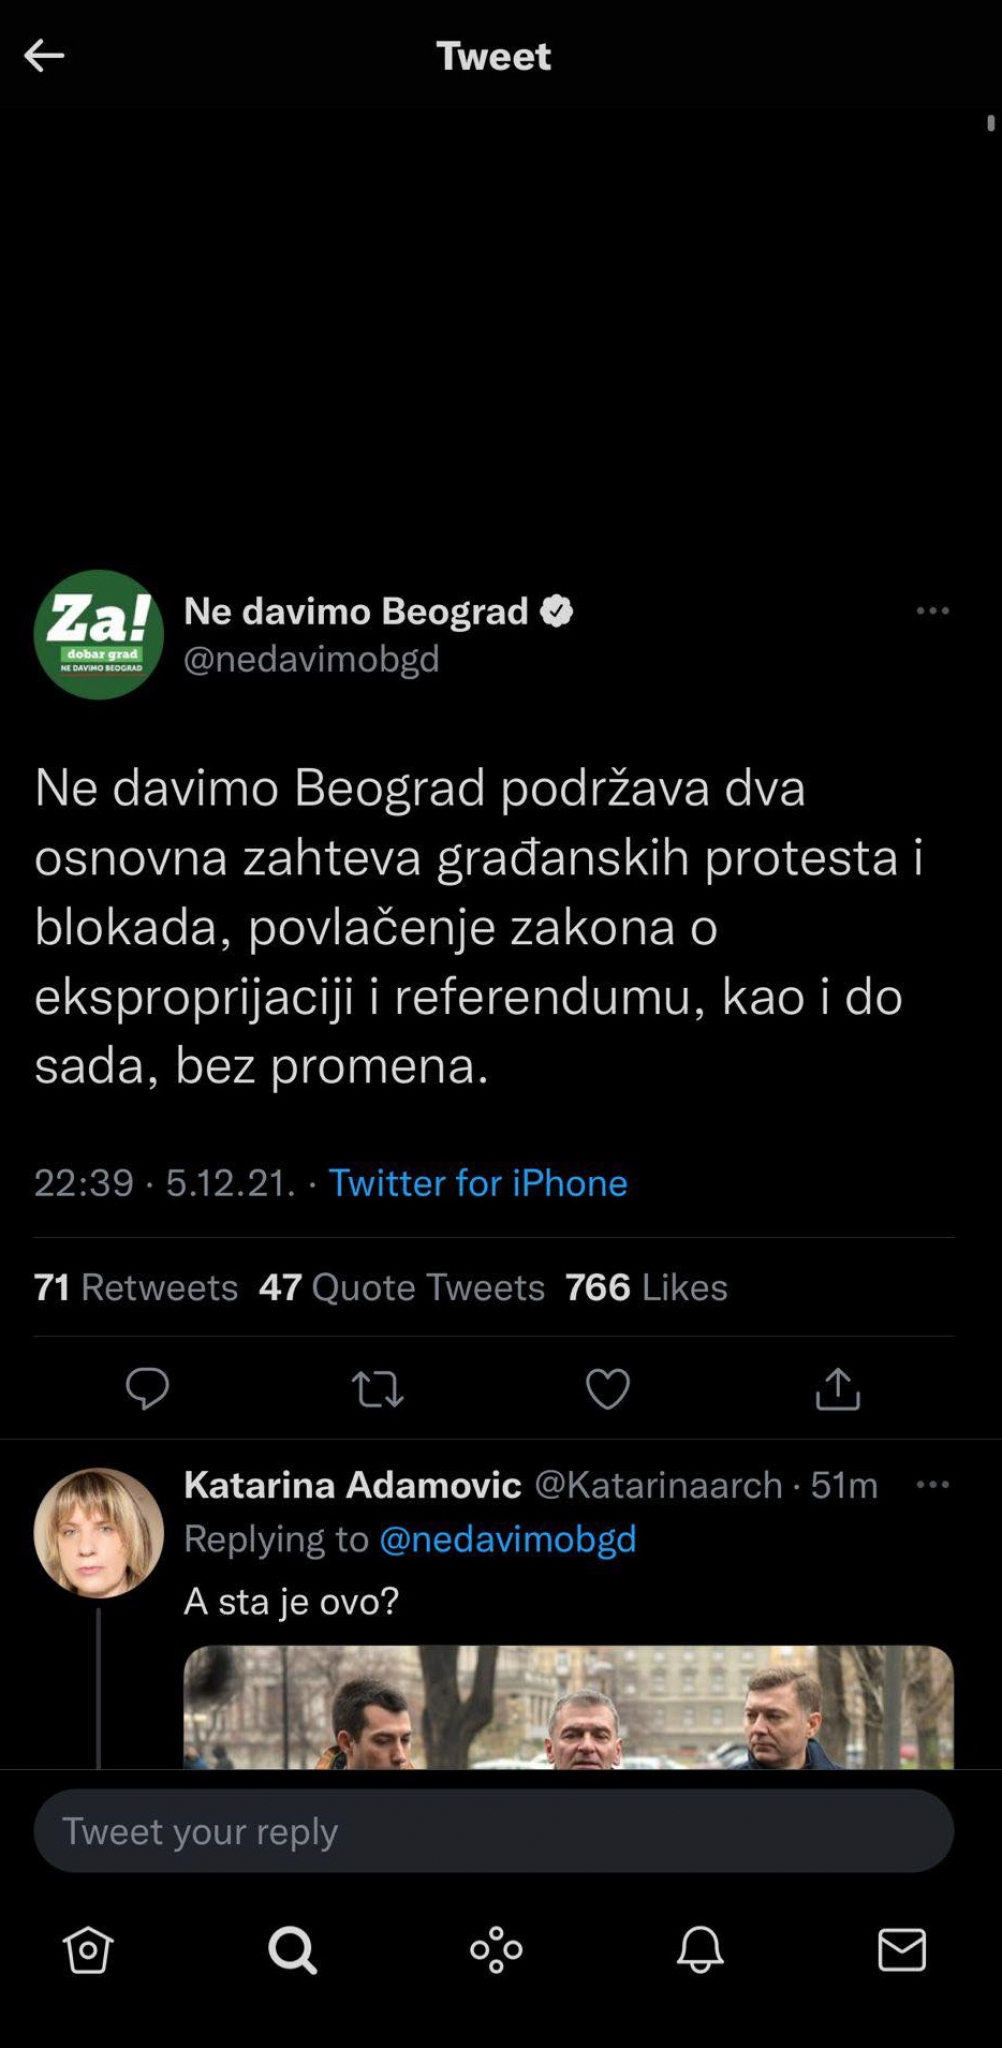
Task: Open the more options menu on the main tweet
Action: point(932,611)
